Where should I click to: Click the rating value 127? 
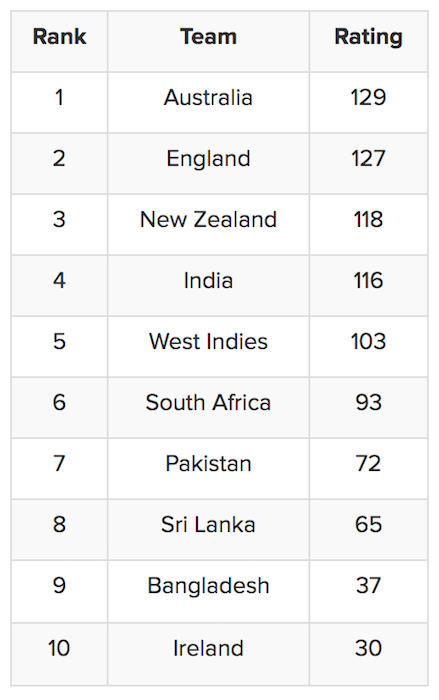[x=368, y=158]
